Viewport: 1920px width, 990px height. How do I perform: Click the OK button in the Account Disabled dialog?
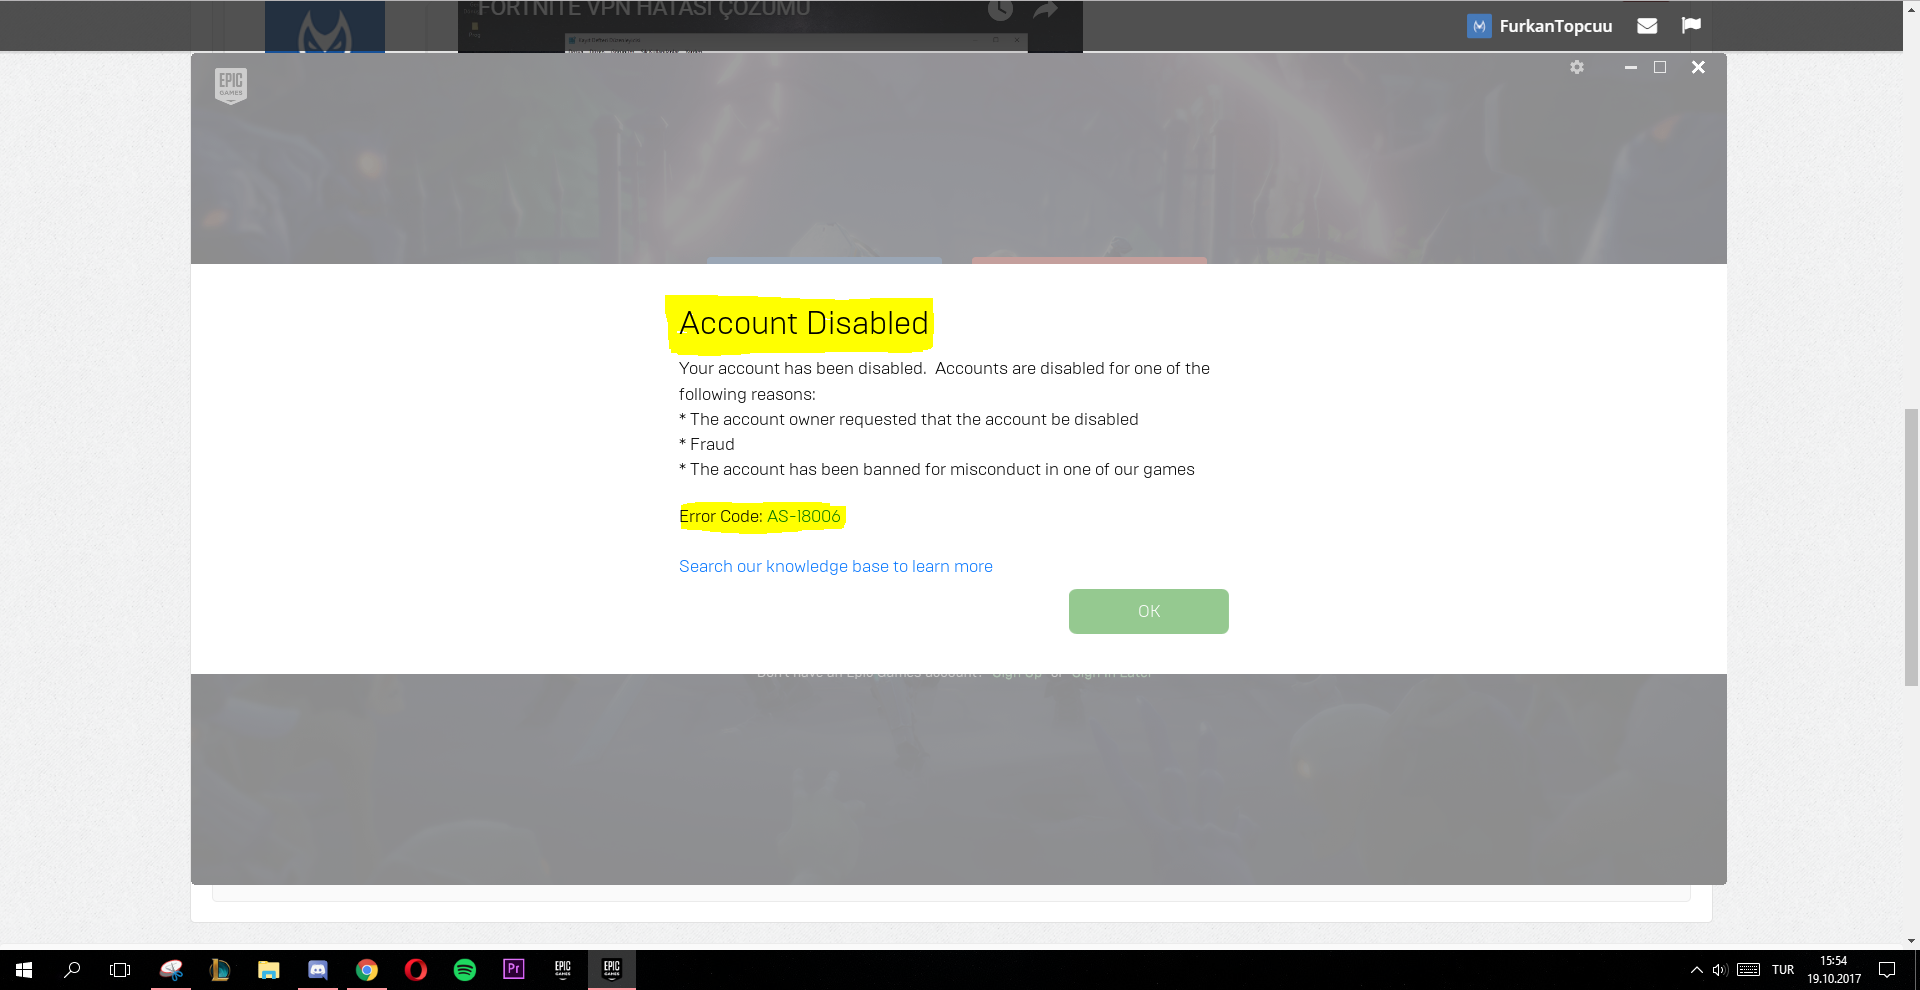coord(1148,611)
